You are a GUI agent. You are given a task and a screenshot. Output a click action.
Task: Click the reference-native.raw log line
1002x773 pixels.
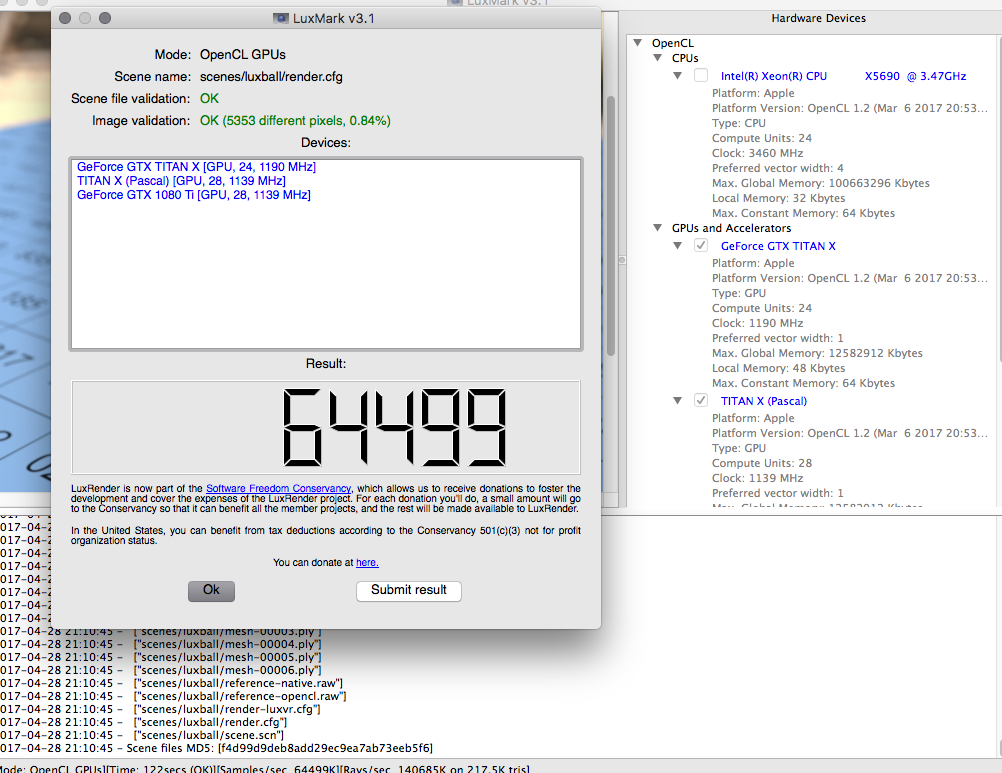click(x=171, y=684)
